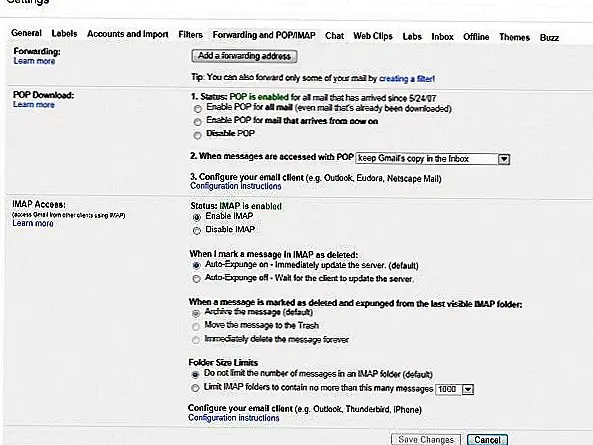This screenshot has height=445, width=593.
Task: Select Limit IMAP folders message count option
Action: click(x=195, y=388)
